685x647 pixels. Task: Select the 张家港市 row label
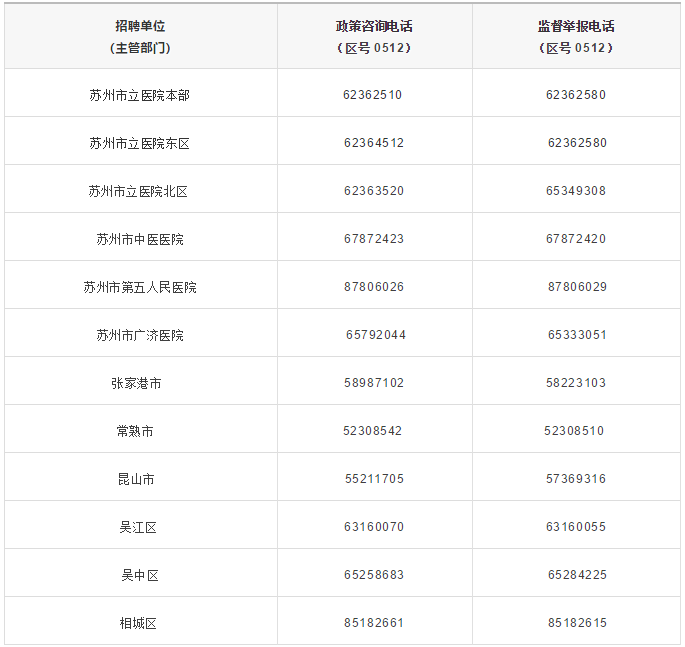point(136,384)
